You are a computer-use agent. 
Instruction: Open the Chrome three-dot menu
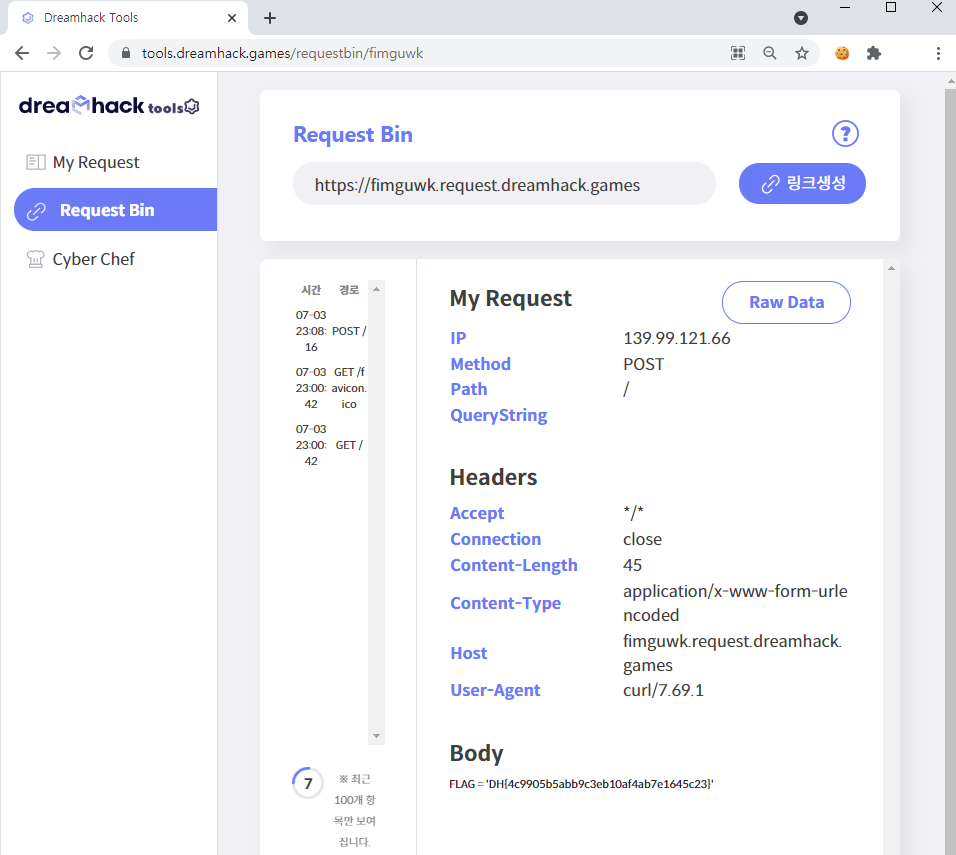(938, 53)
